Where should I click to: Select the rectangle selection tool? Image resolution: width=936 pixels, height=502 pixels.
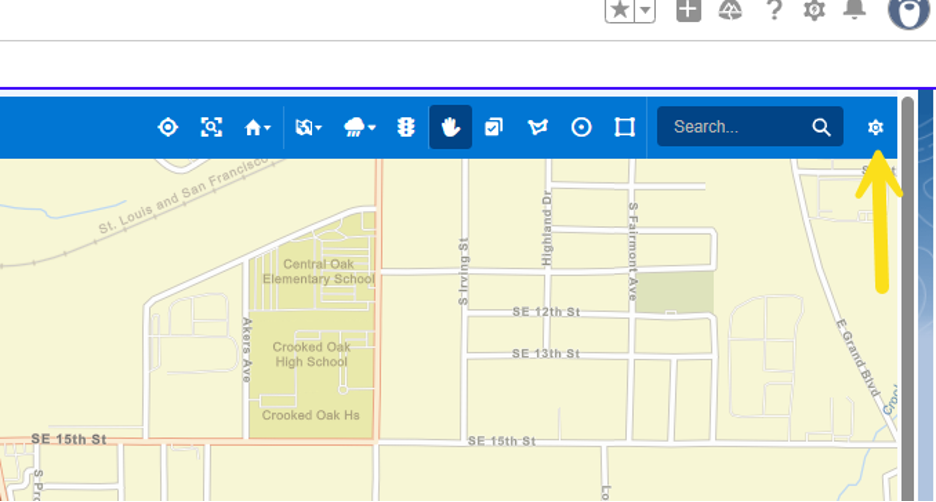click(625, 127)
